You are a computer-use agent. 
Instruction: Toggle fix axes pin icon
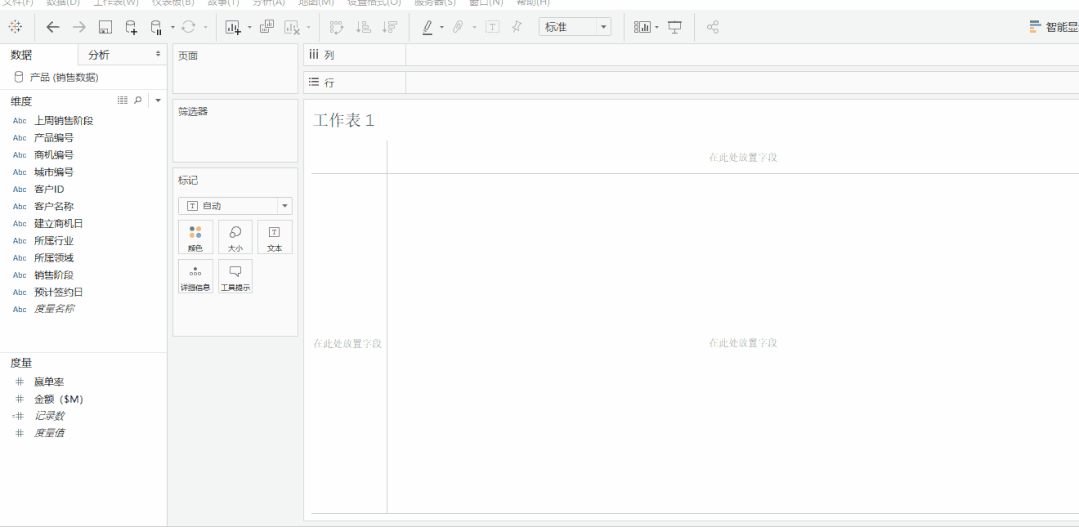(x=517, y=28)
